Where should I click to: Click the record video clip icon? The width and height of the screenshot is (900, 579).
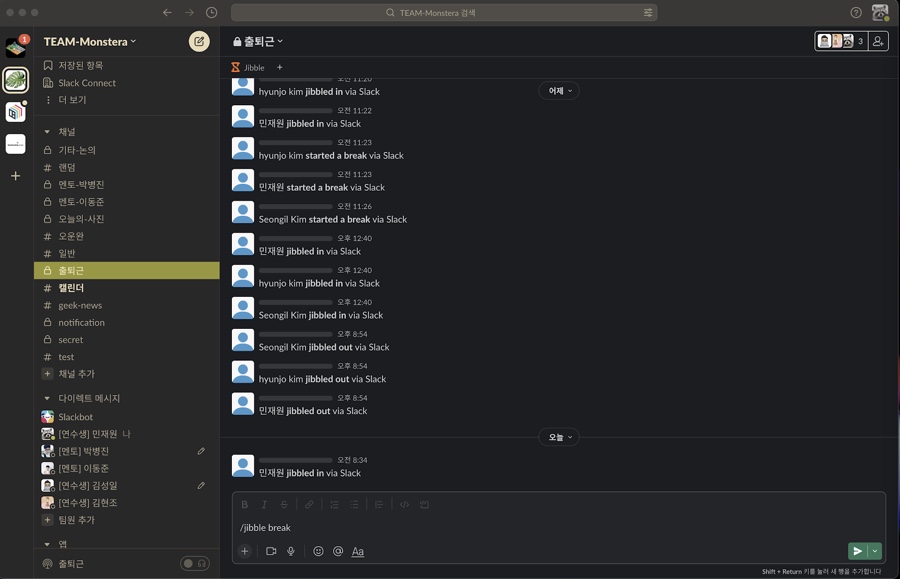tap(271, 551)
